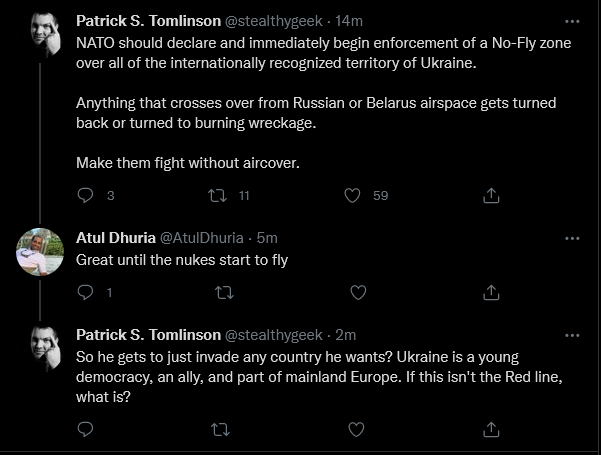Reply to the 'Red line' tweet

(85, 429)
